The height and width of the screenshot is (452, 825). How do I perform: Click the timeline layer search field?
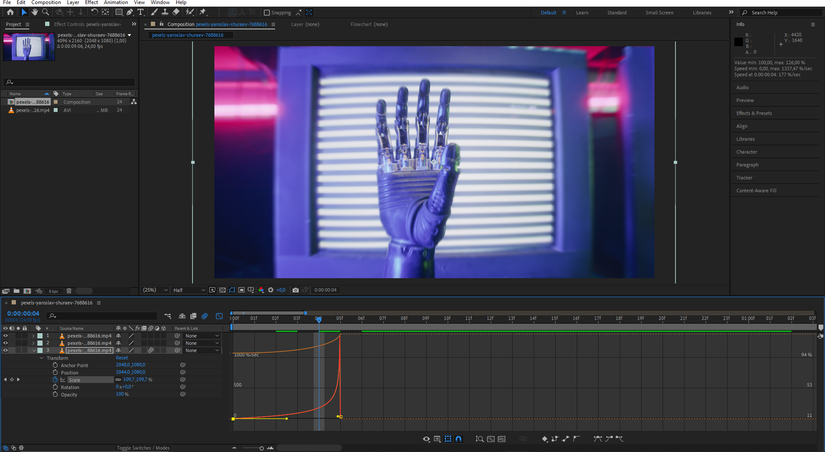(102, 316)
